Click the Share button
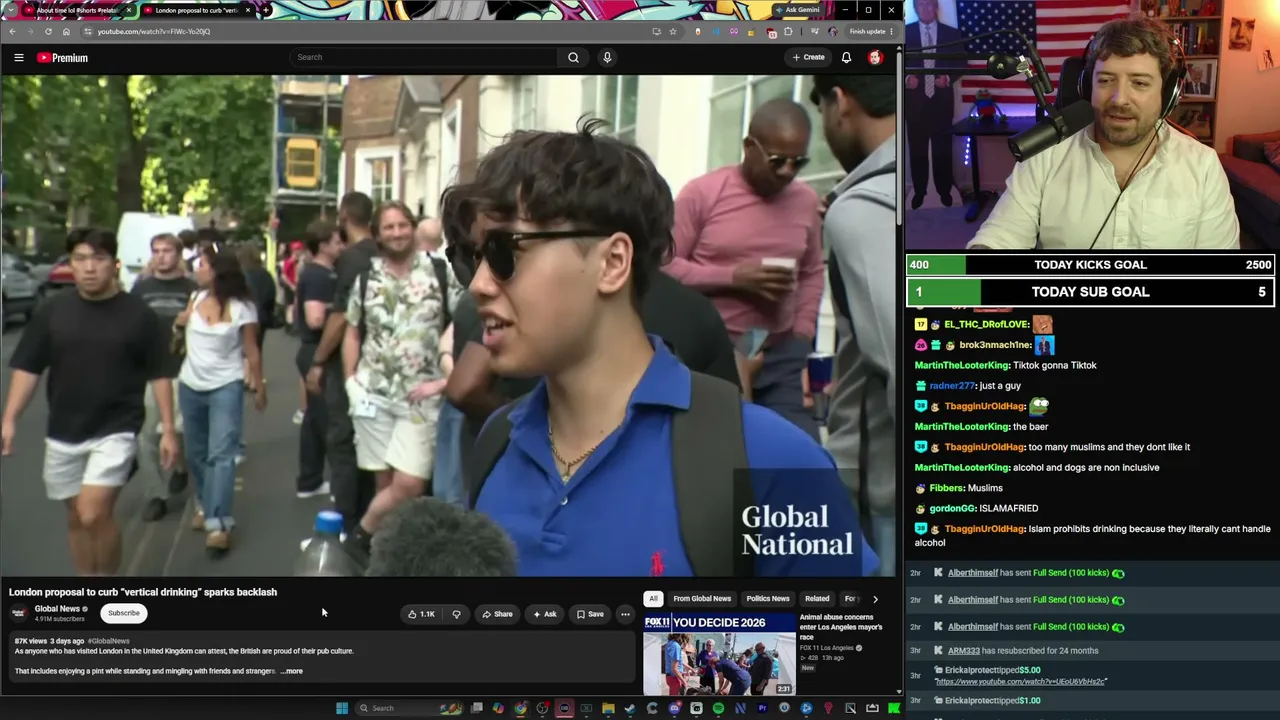The width and height of the screenshot is (1280, 720). [x=497, y=614]
